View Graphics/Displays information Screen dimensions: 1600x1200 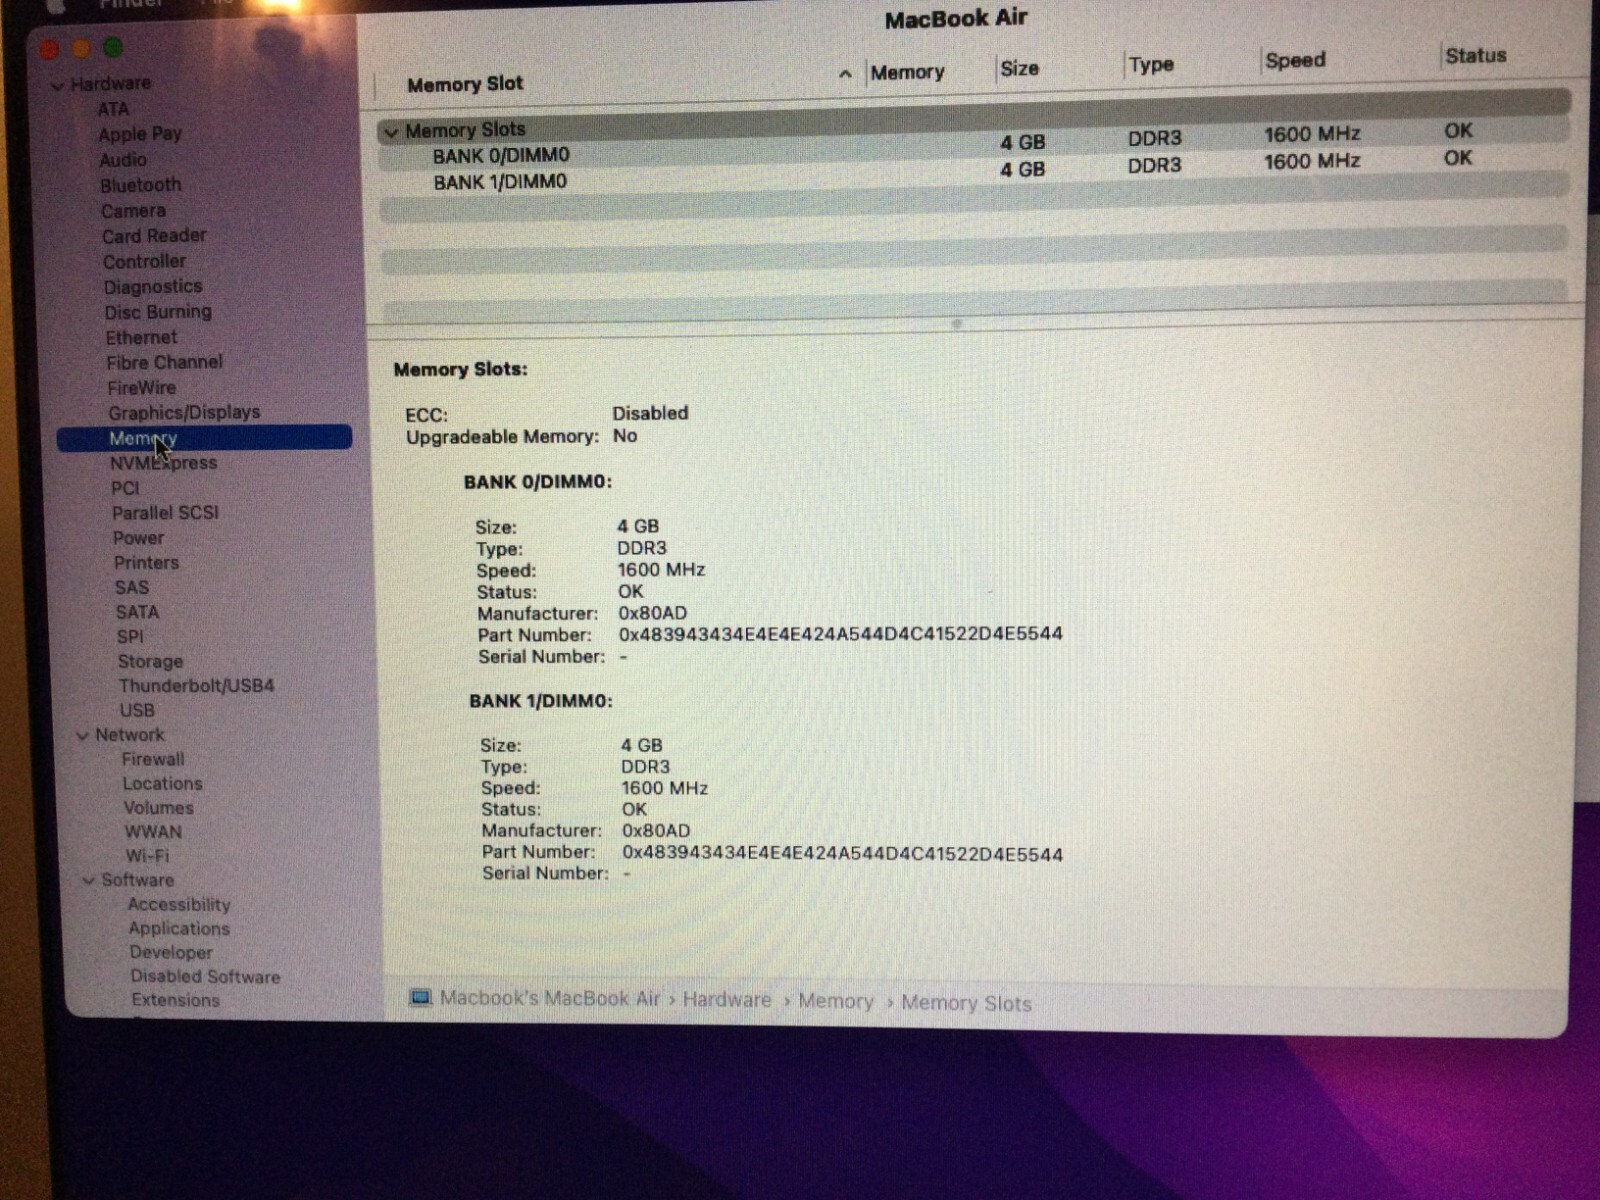[184, 412]
